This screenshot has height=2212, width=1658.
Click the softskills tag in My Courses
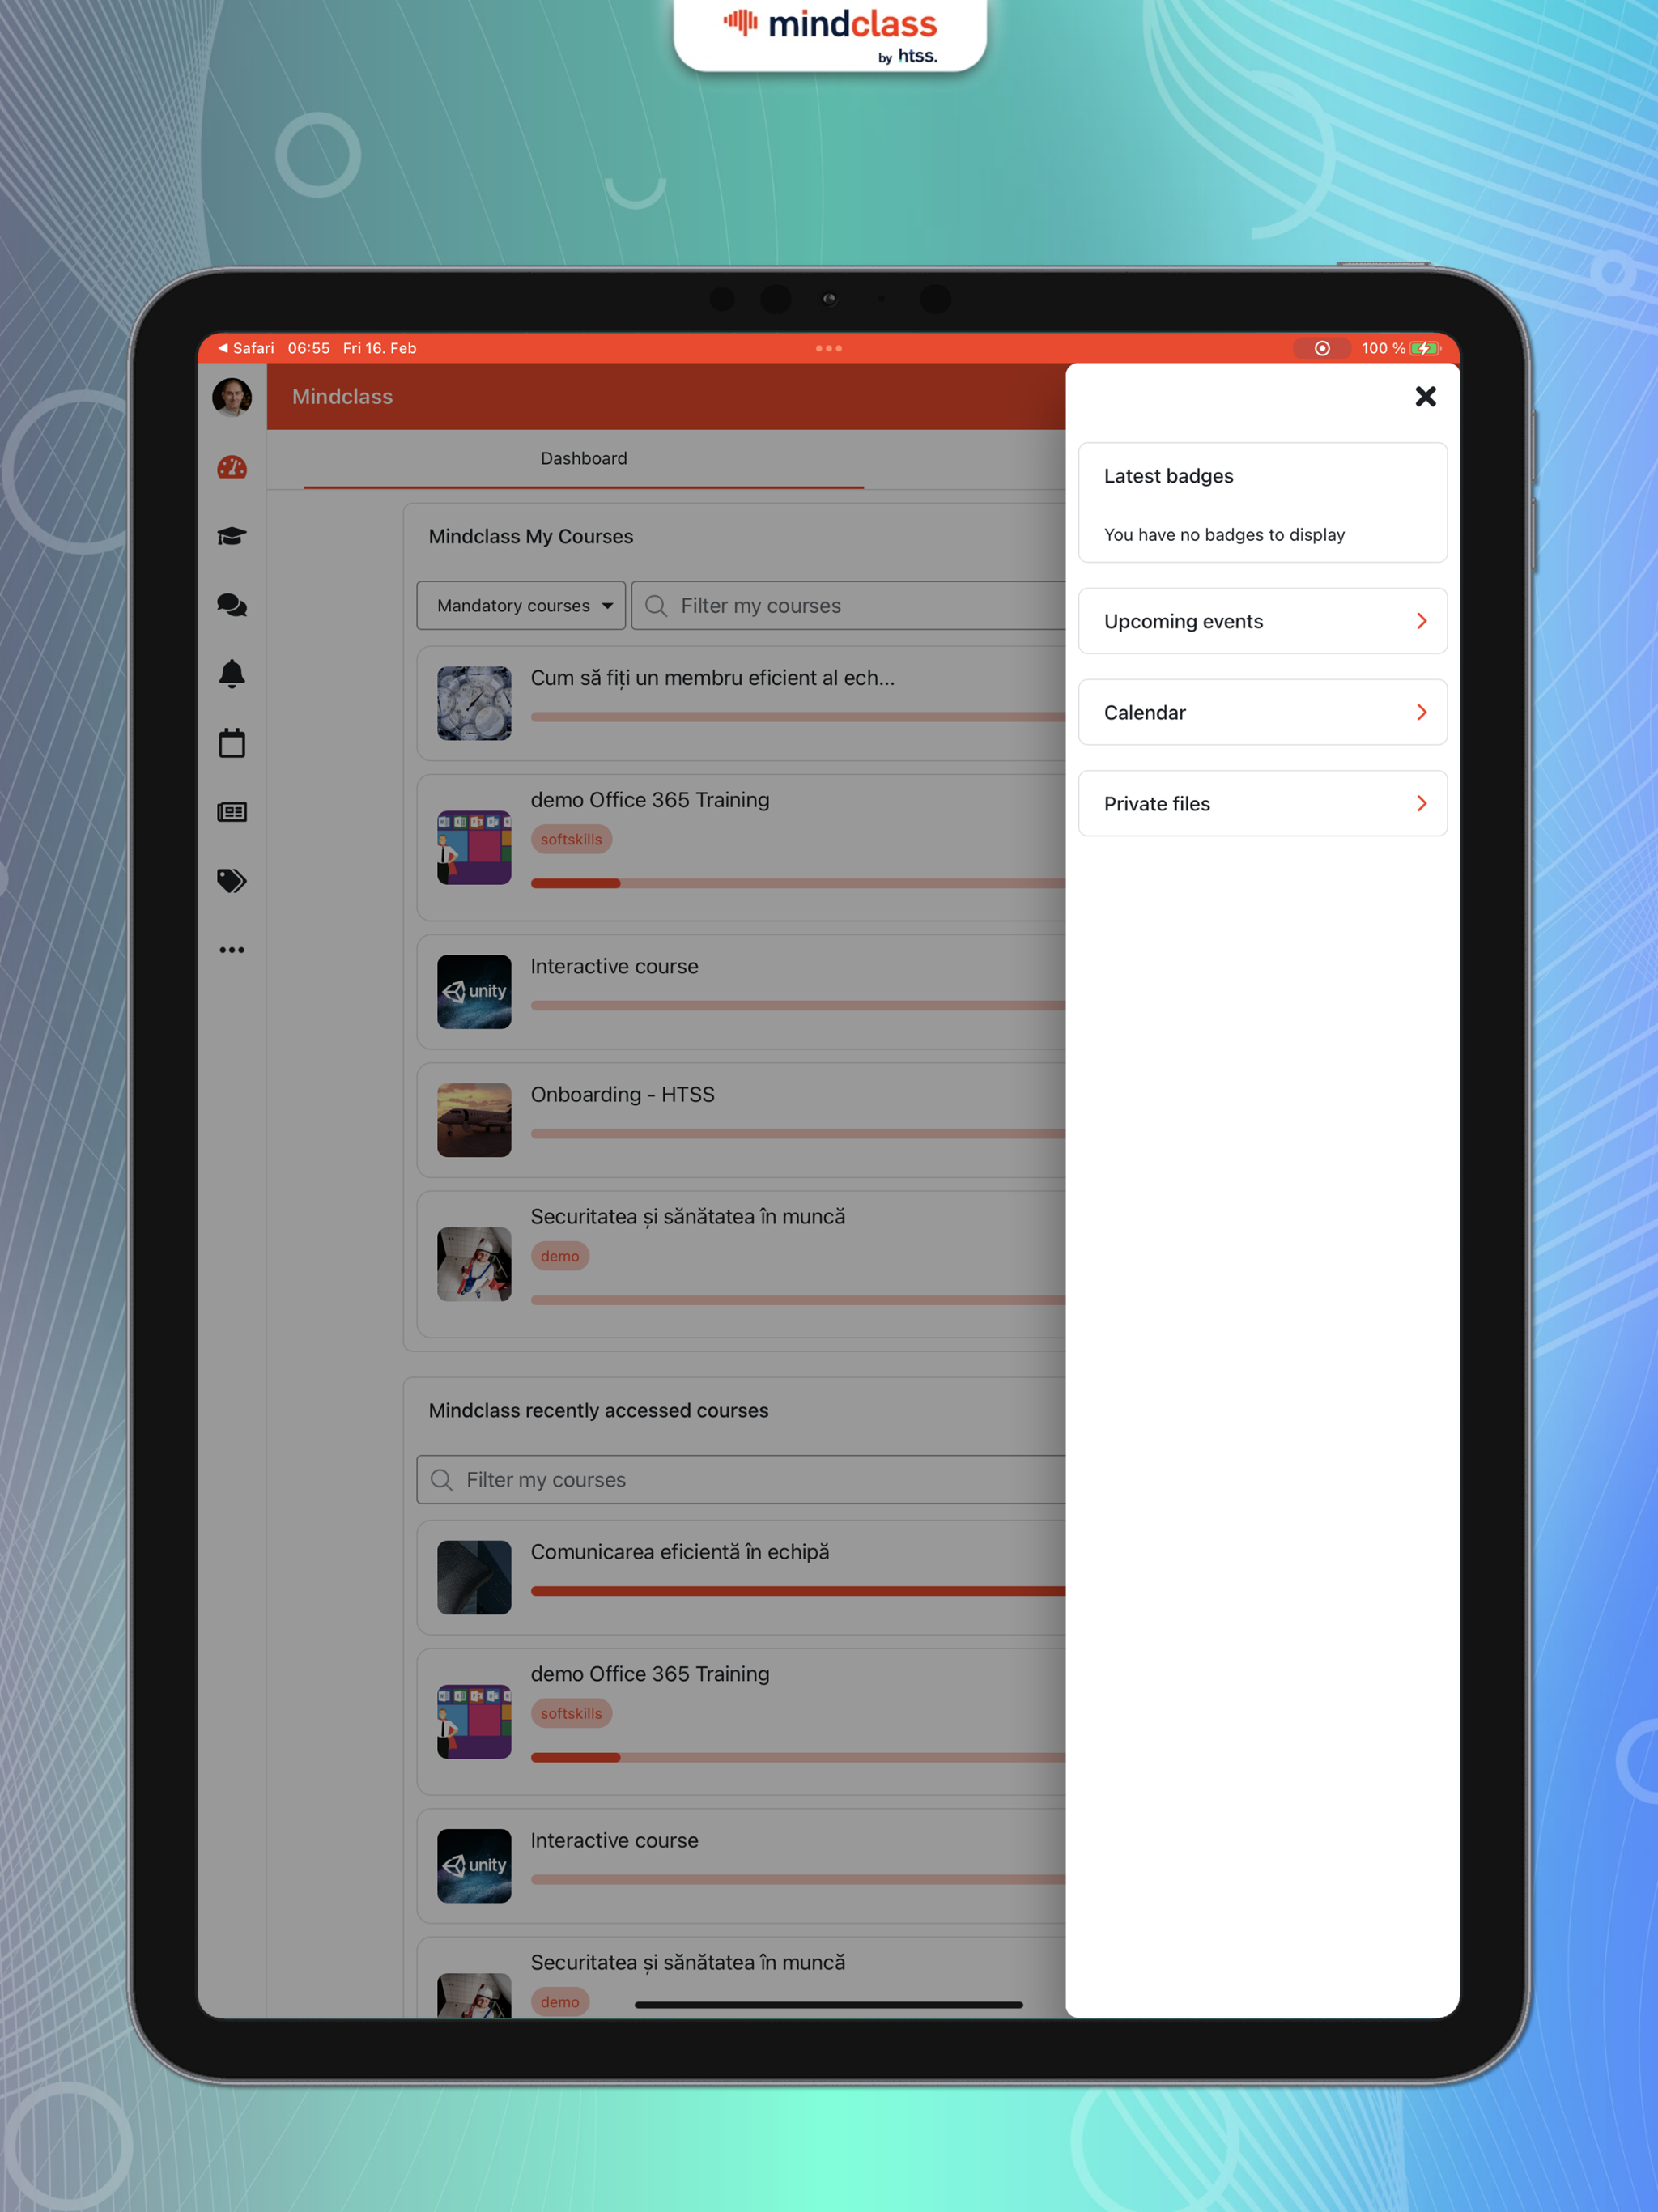click(x=571, y=840)
